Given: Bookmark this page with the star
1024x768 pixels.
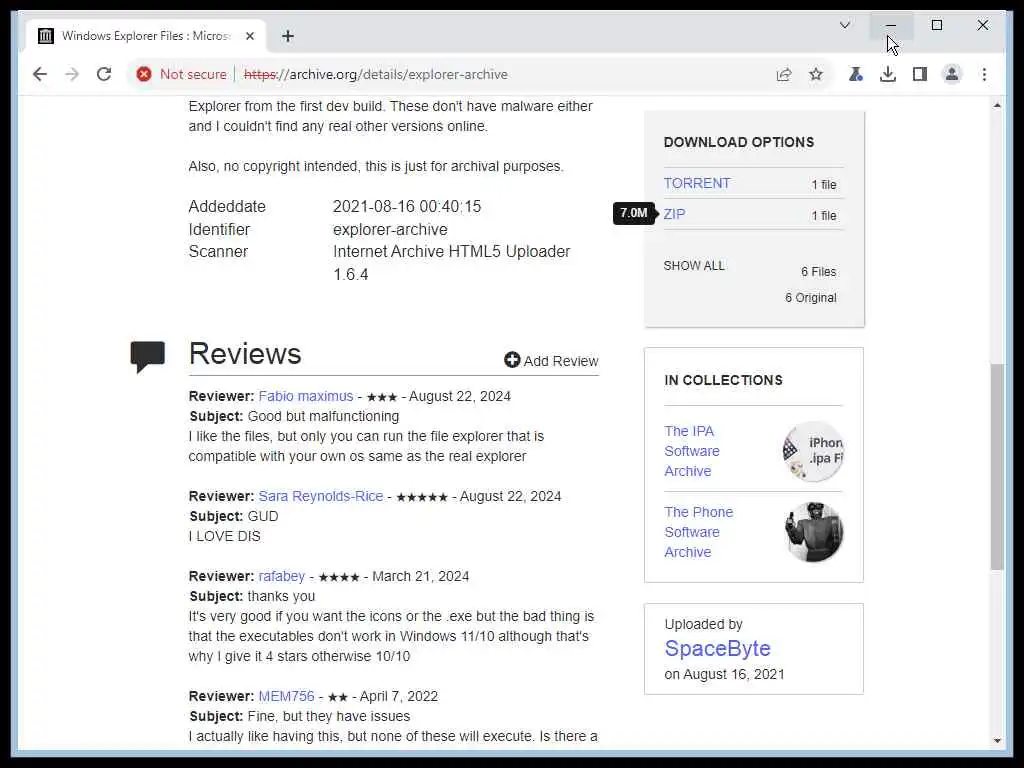Looking at the screenshot, I should [x=816, y=74].
